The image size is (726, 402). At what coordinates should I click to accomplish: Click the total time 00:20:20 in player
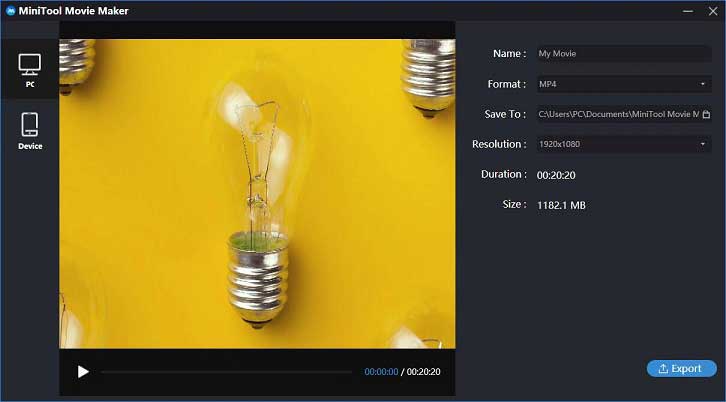[424, 371]
